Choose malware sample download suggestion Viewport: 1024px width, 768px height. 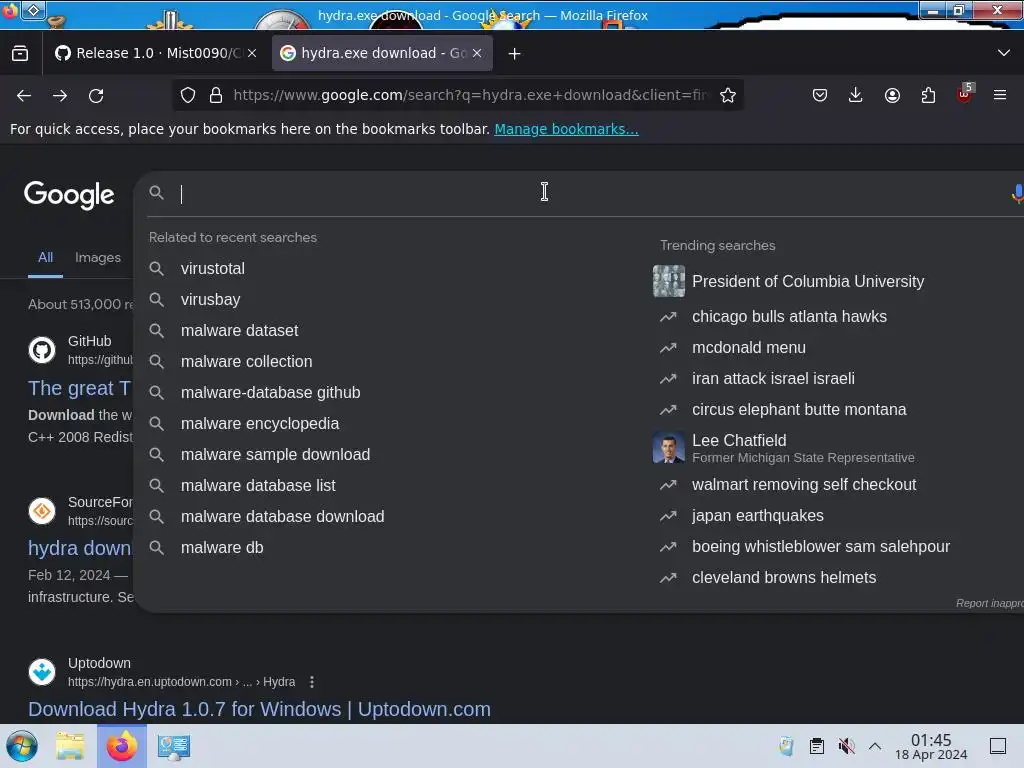(275, 455)
